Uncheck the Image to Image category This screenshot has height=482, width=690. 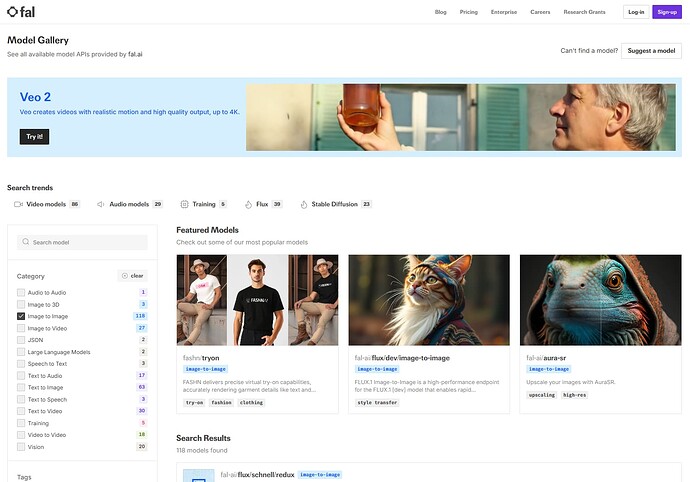(x=21, y=316)
